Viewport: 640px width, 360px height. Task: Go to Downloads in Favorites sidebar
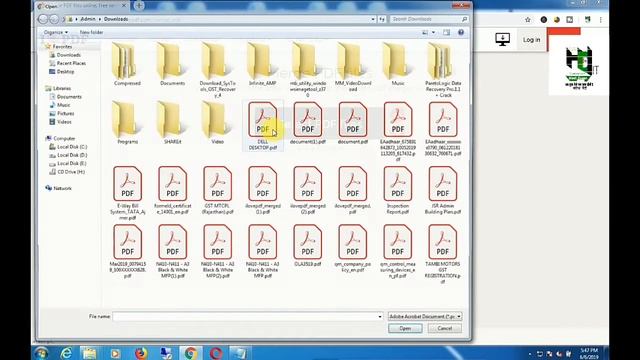coord(68,55)
